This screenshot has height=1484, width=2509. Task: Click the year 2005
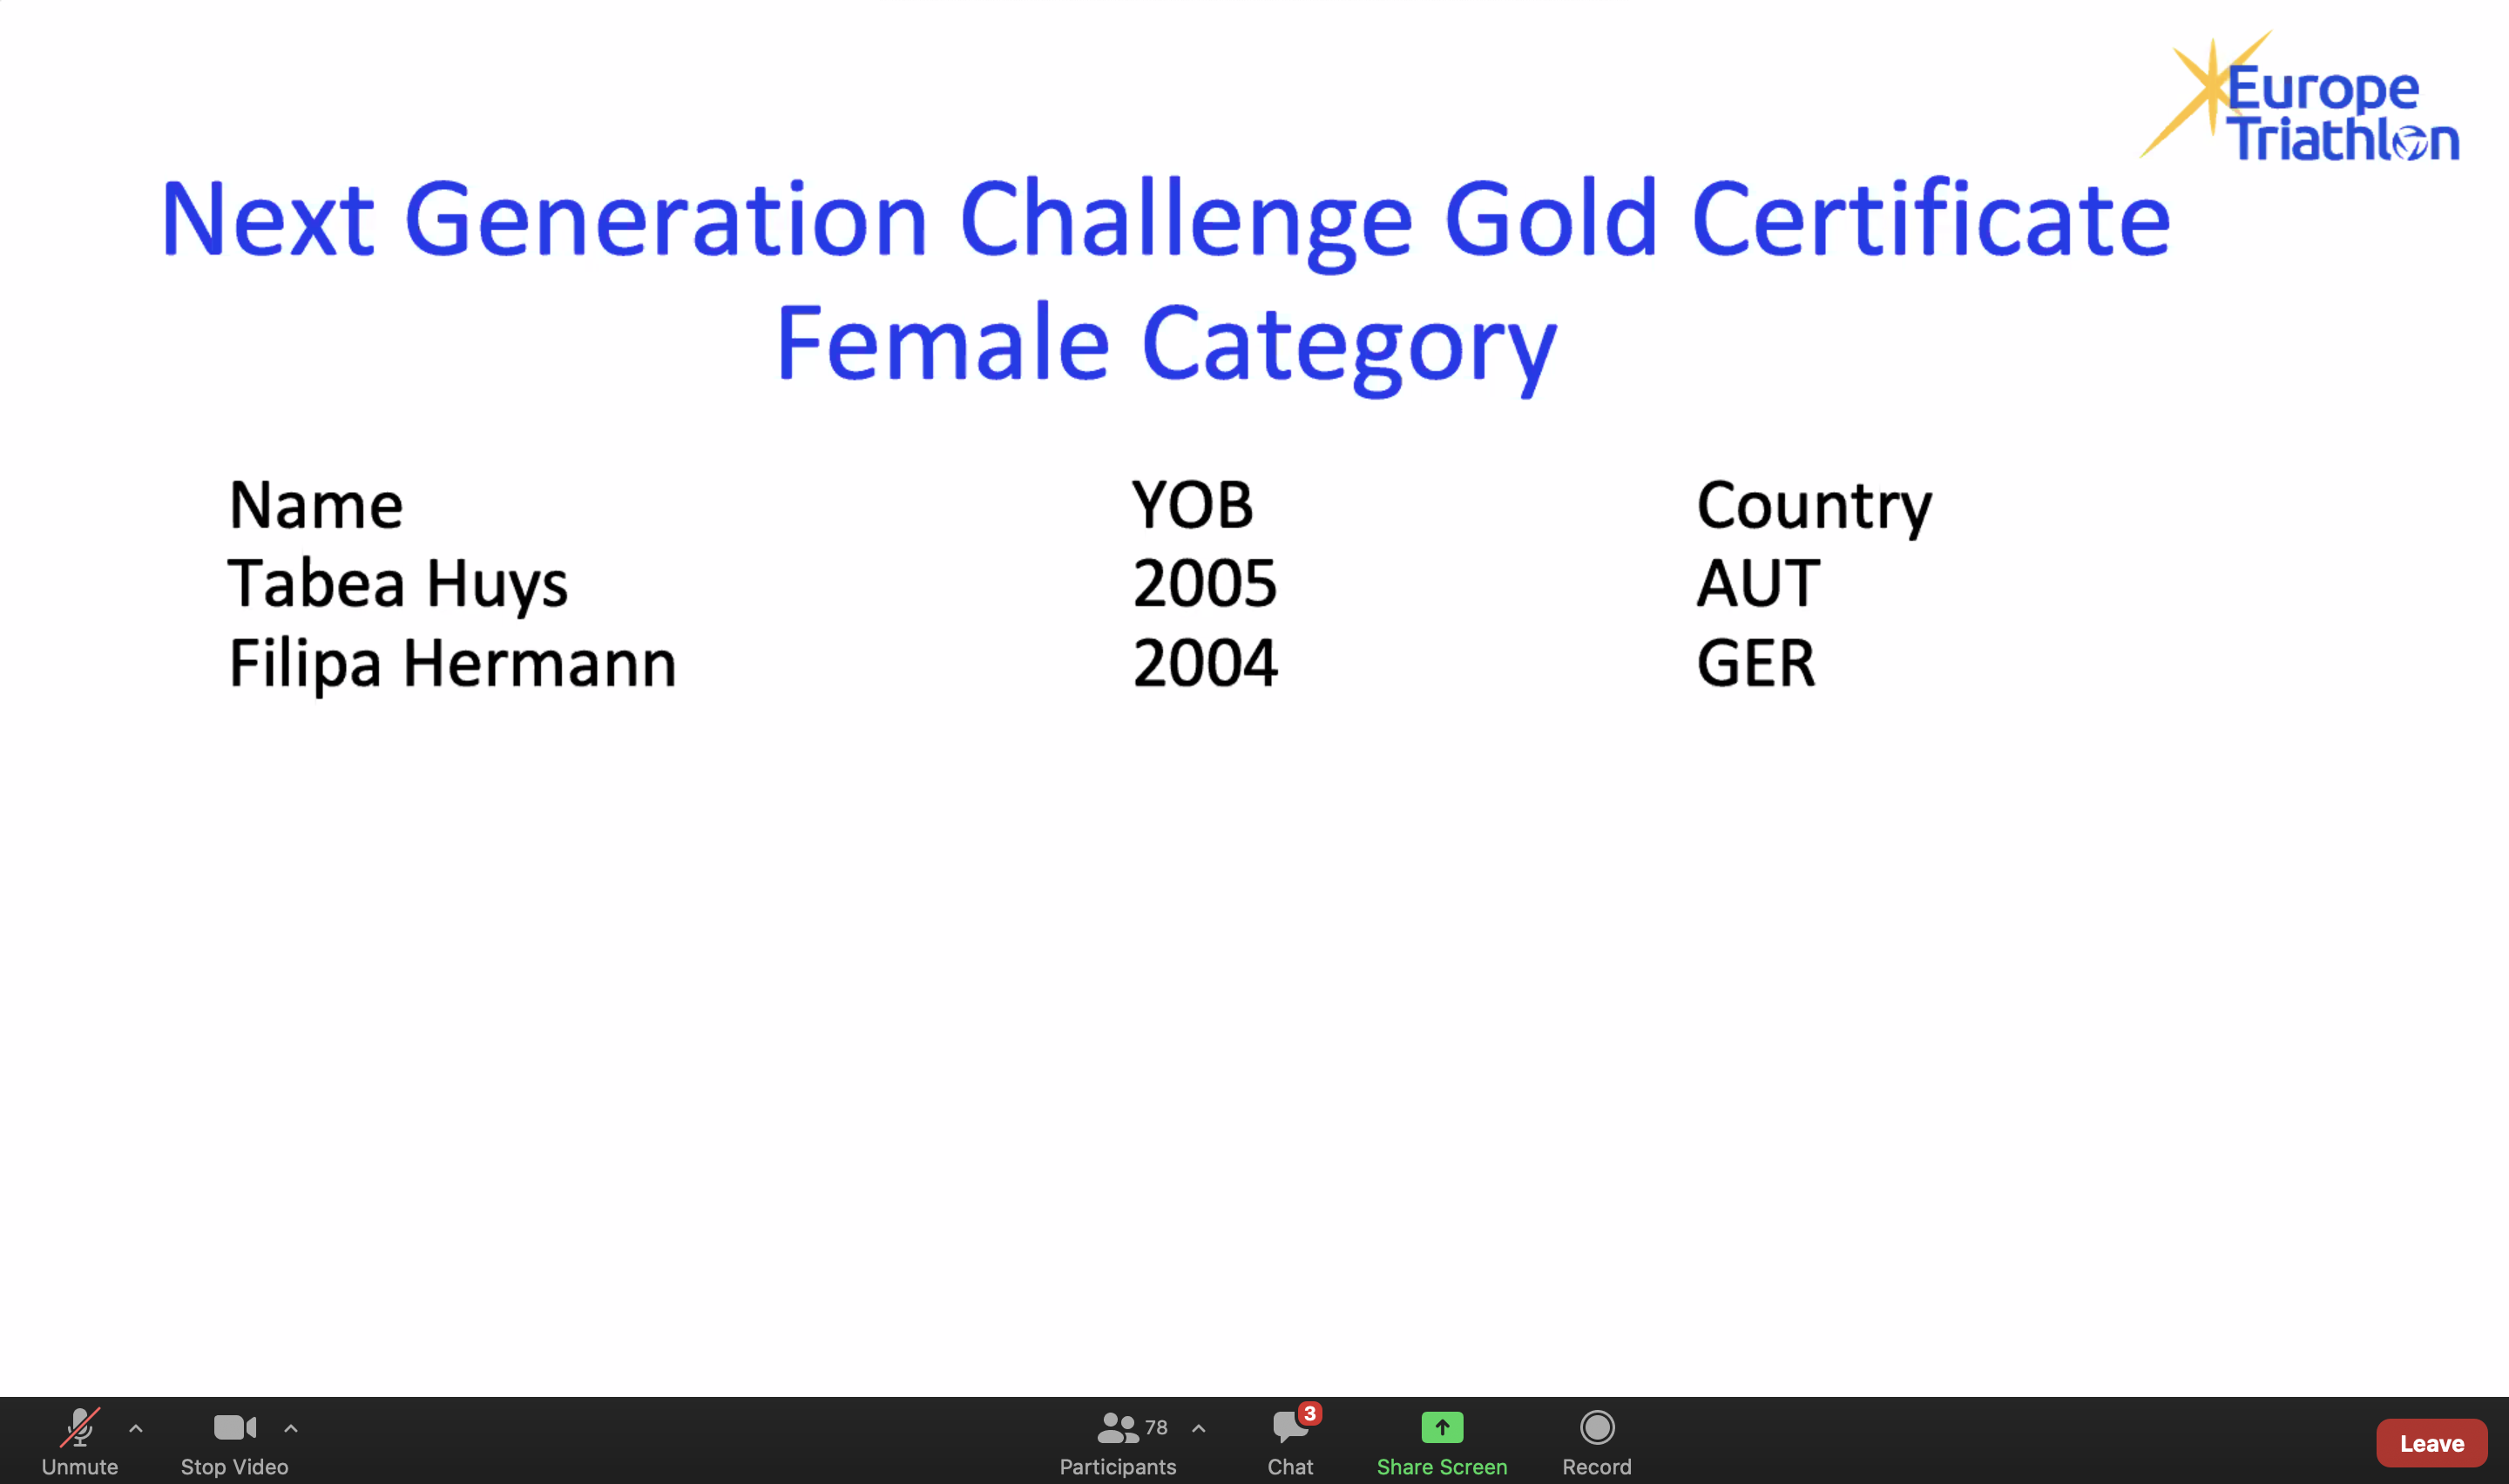click(1205, 584)
